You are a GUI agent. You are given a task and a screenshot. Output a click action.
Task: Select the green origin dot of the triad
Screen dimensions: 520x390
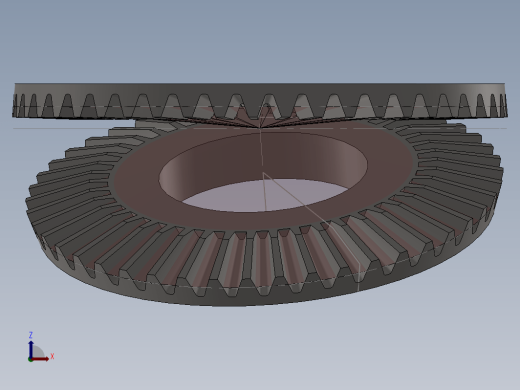(x=30, y=360)
